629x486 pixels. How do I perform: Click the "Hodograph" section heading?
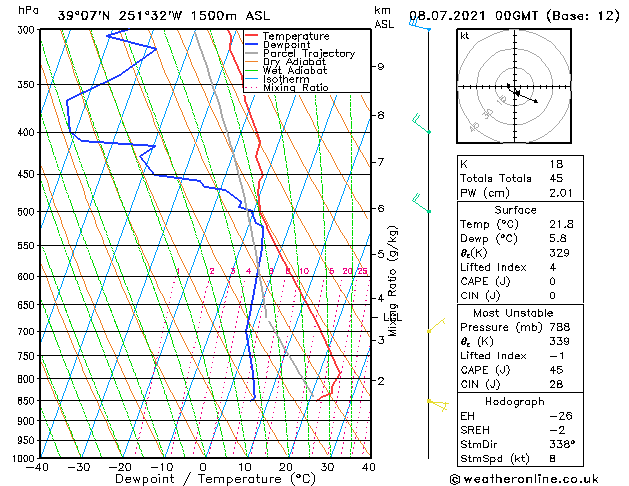[515, 402]
